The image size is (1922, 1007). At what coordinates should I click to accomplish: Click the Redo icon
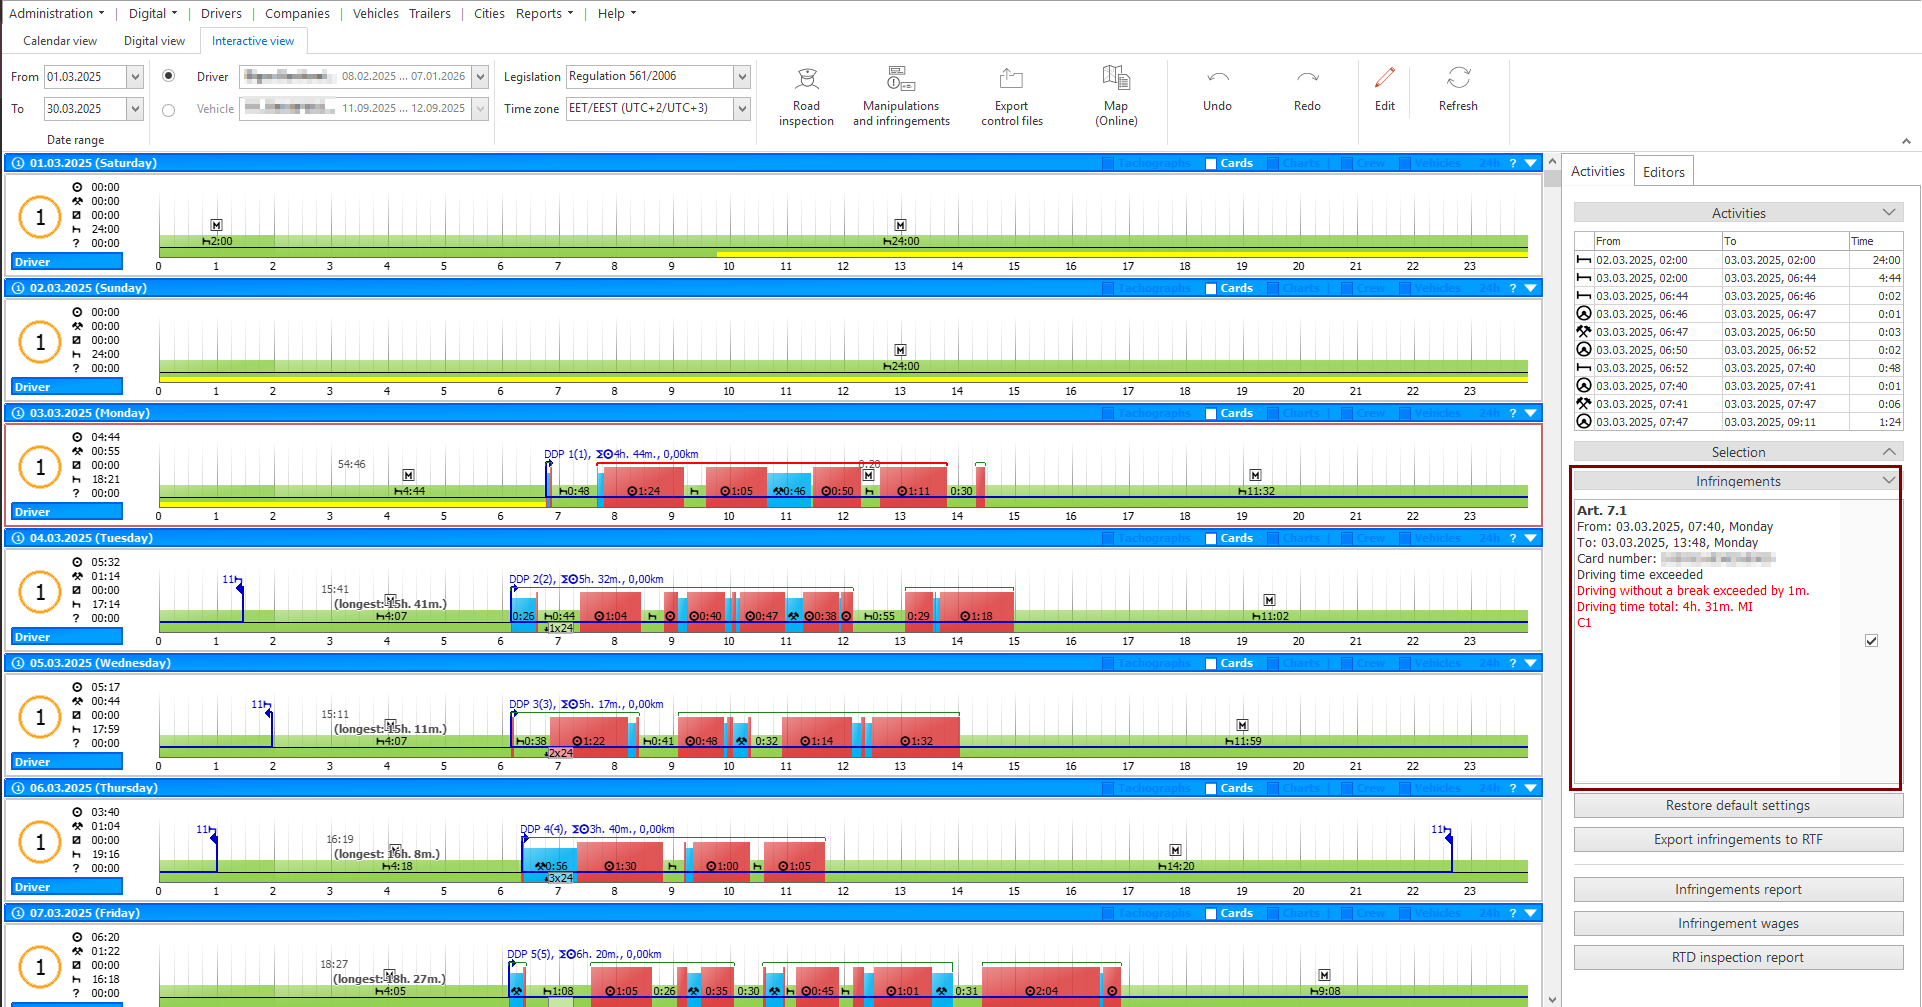pos(1307,78)
